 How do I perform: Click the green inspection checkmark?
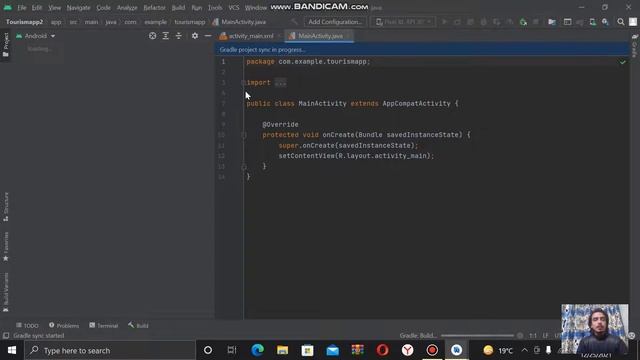point(622,62)
